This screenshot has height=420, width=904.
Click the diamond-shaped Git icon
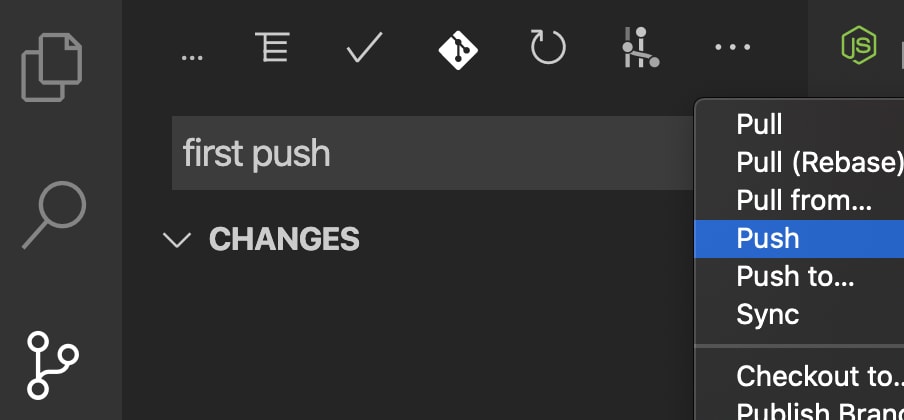458,48
